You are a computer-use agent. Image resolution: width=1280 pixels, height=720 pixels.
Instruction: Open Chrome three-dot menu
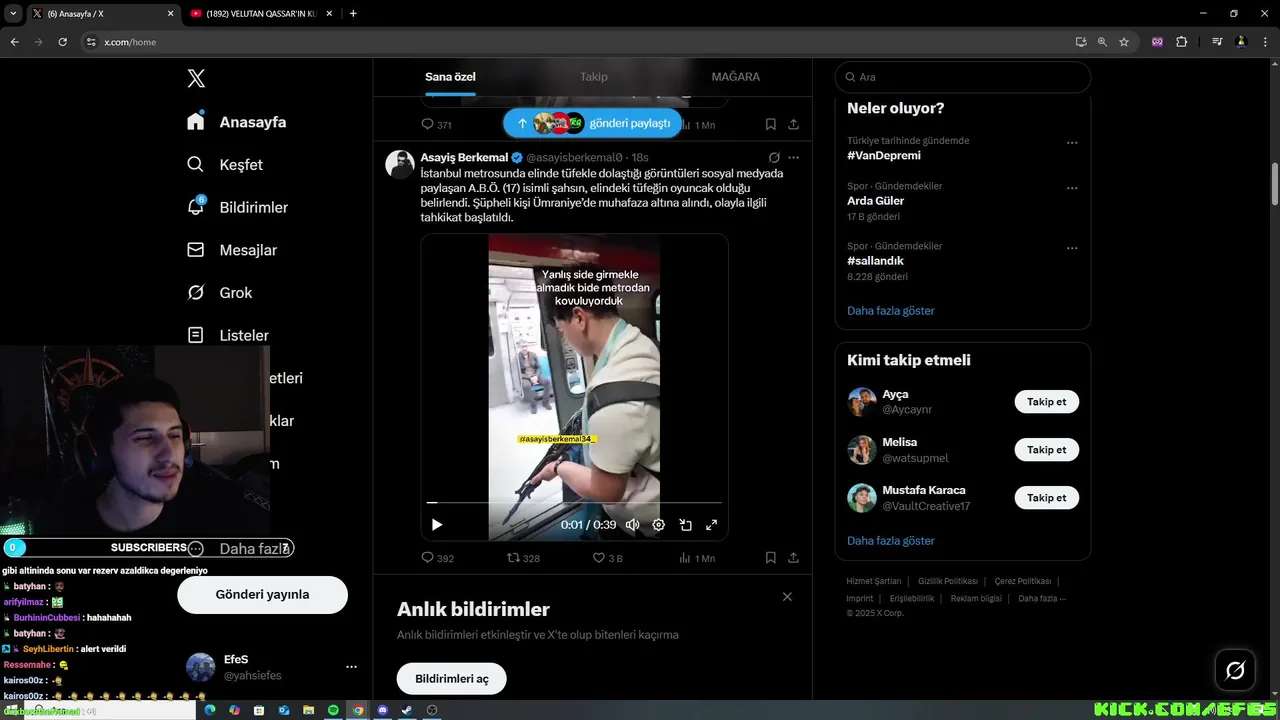1265,42
